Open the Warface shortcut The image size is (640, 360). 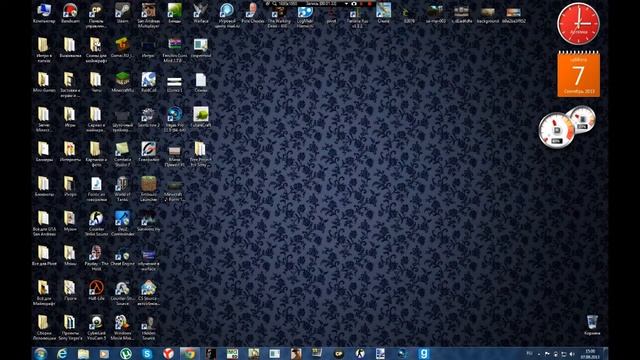(200, 13)
